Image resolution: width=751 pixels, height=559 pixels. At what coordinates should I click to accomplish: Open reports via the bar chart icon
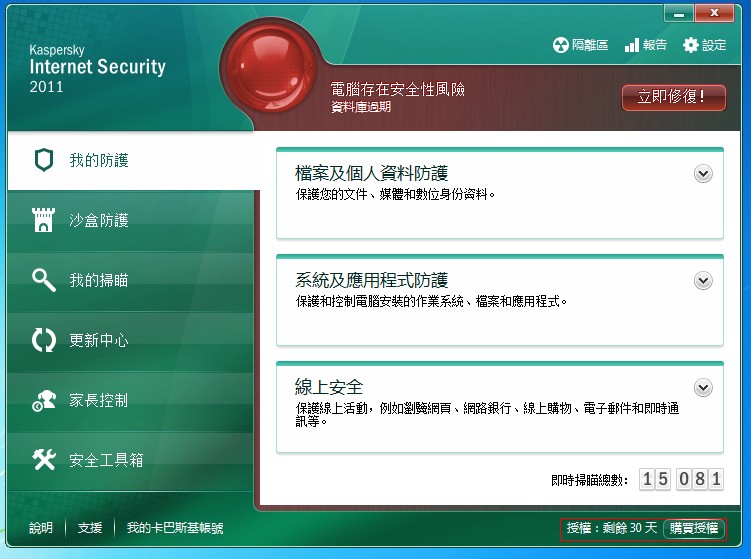click(632, 45)
